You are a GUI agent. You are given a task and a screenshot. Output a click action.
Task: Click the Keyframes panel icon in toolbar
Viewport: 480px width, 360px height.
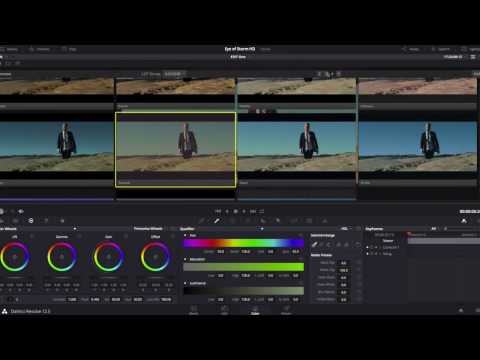[x=464, y=221]
